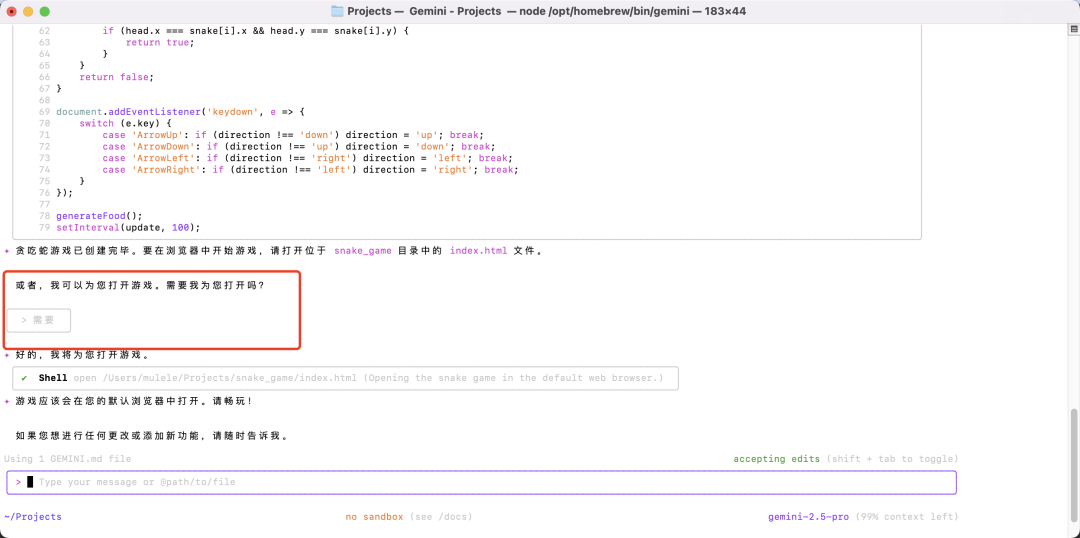Zoom the window with the green button
Image resolution: width=1080 pixels, height=538 pixels.
tap(45, 12)
